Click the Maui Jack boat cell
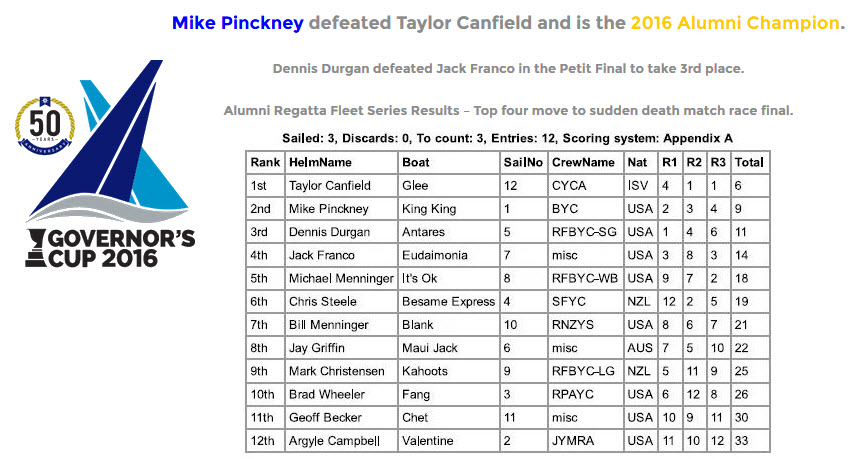 [427, 348]
